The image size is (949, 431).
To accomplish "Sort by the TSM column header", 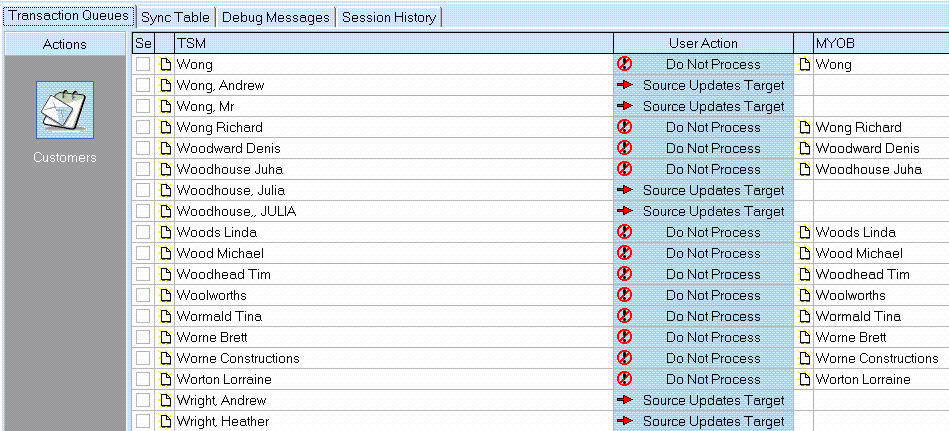I will click(x=393, y=44).
